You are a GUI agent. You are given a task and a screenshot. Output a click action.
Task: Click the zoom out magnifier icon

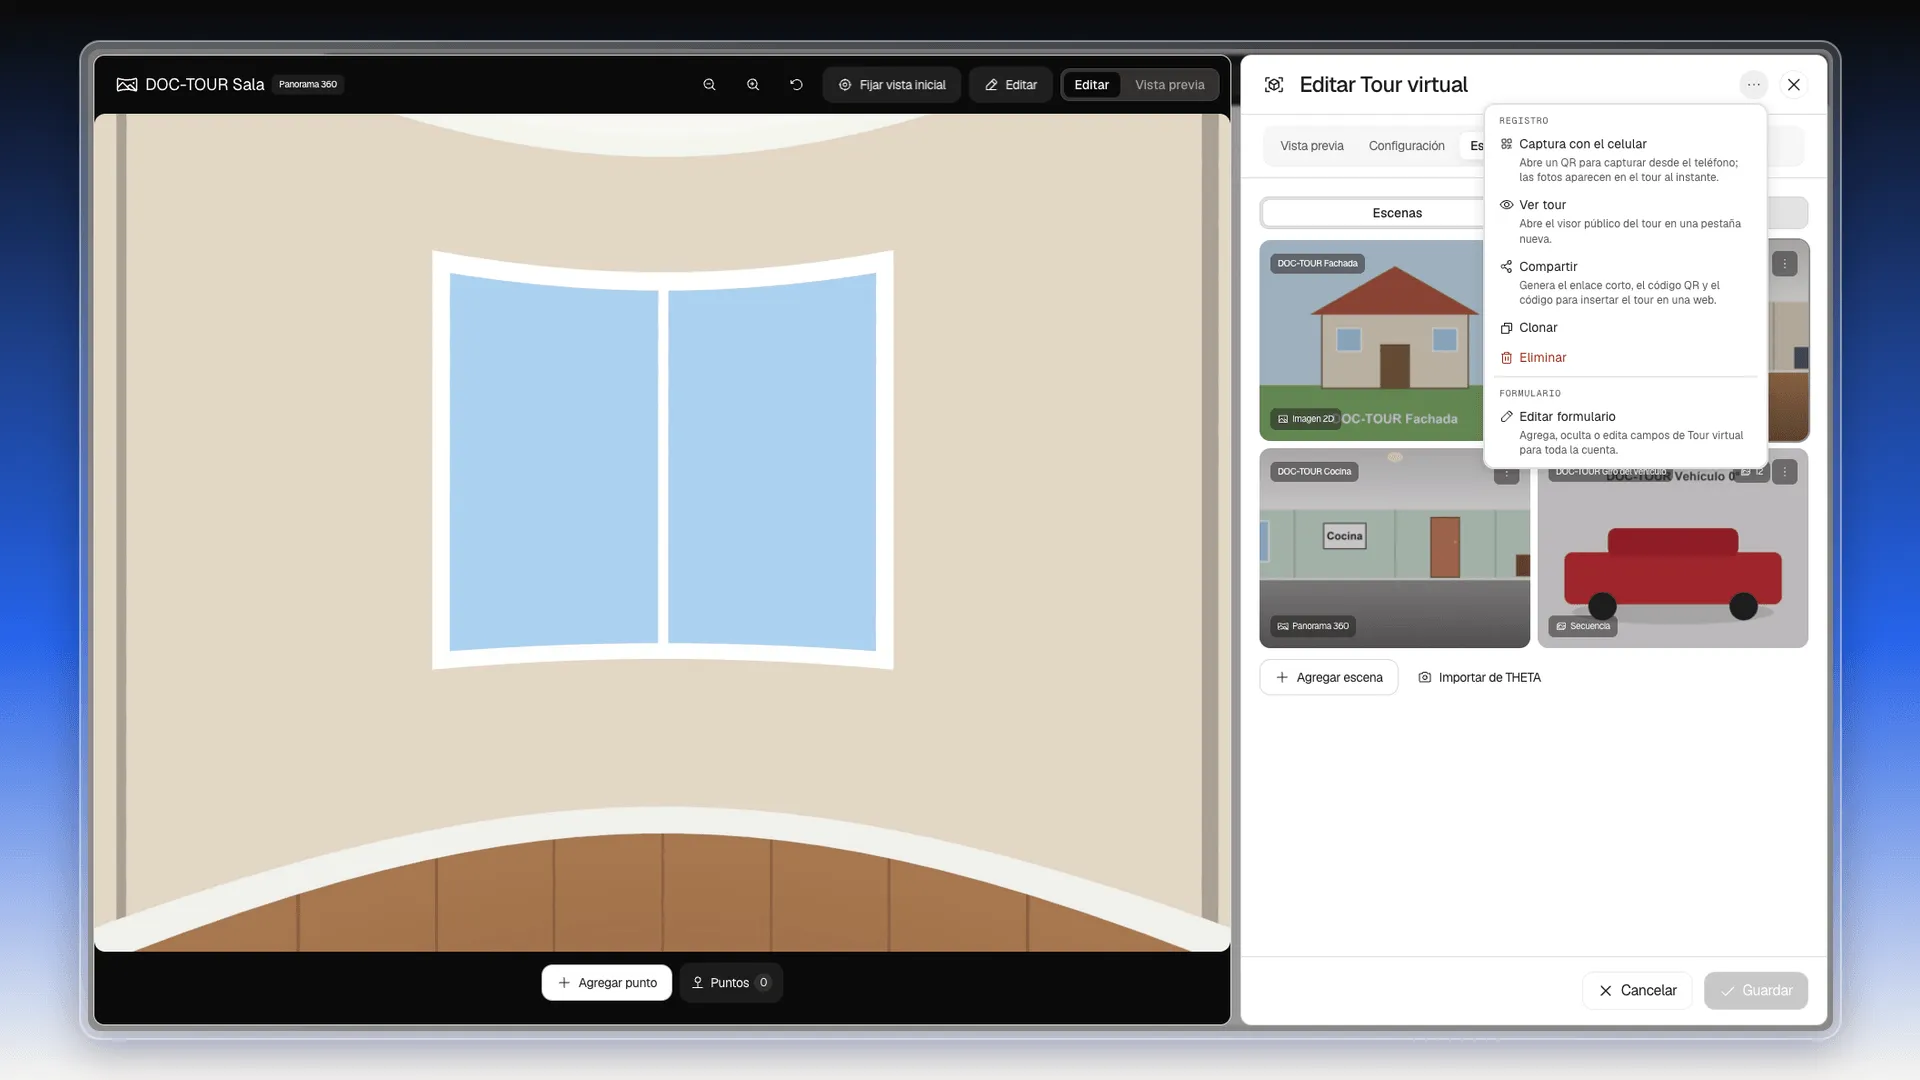click(x=709, y=85)
